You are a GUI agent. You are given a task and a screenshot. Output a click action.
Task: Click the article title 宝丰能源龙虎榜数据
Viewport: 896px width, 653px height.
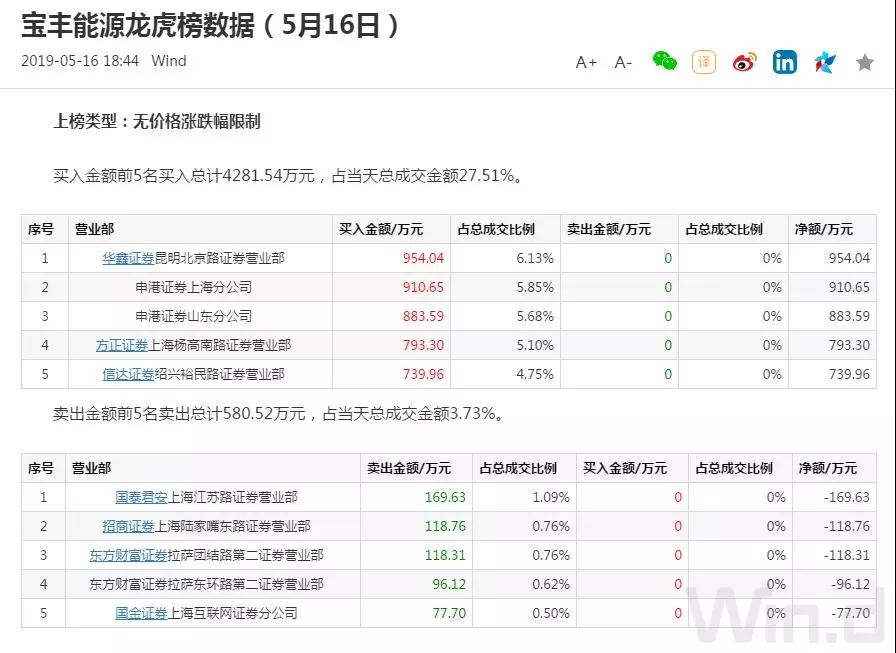pos(209,26)
